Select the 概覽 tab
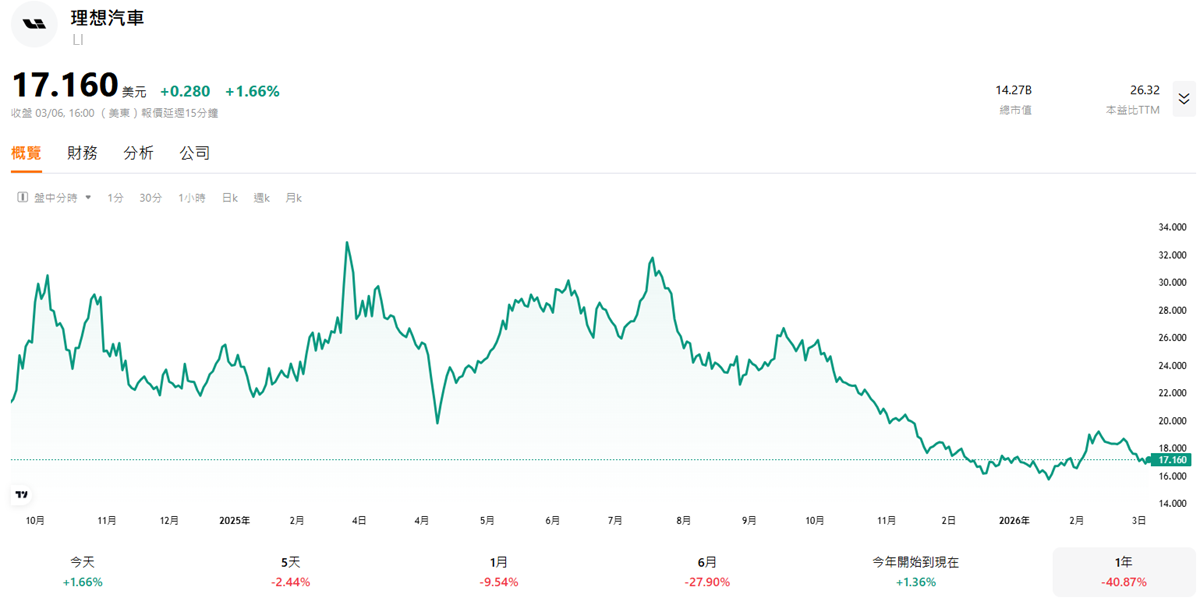The height and width of the screenshot is (601, 1200). pyautogui.click(x=26, y=153)
